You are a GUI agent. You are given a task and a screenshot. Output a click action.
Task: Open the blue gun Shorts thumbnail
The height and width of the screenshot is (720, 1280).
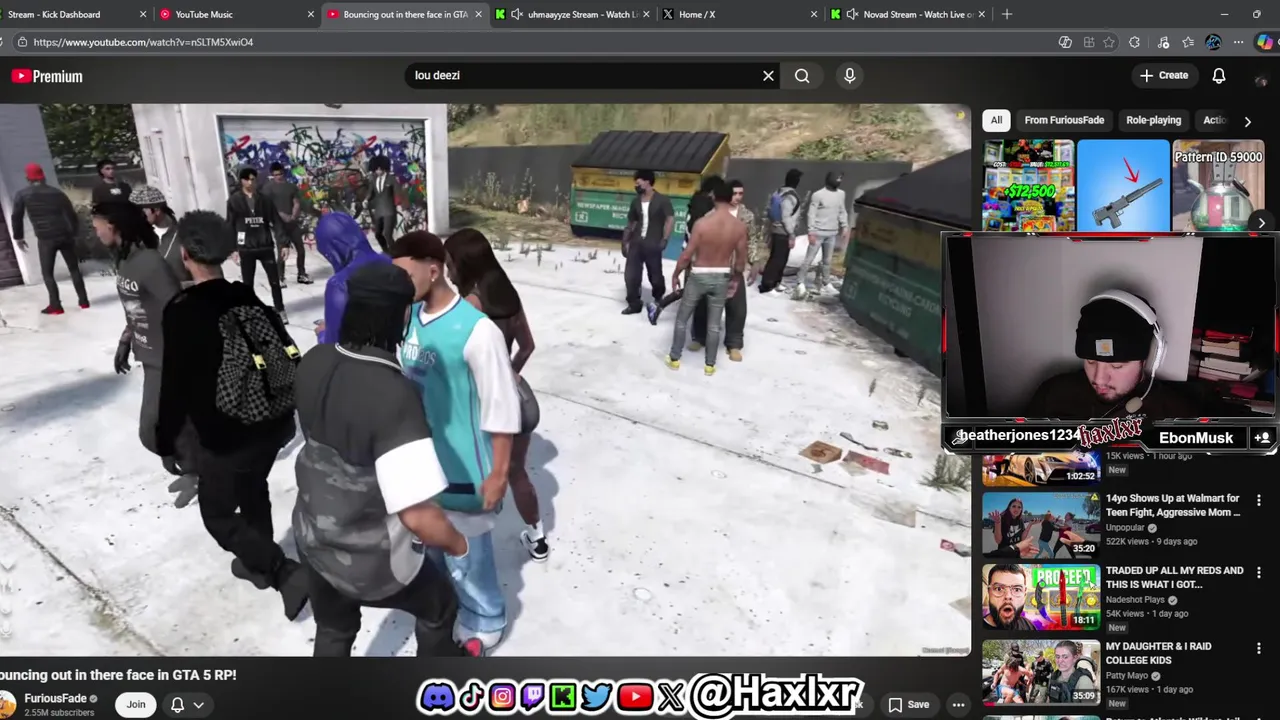[x=1123, y=186]
